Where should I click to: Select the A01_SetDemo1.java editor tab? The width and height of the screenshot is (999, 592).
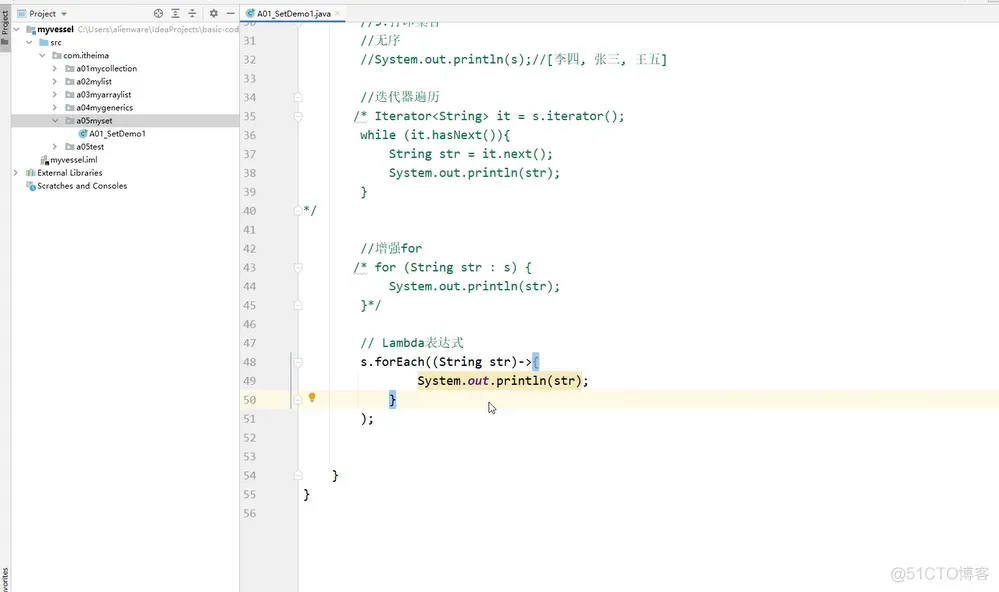(x=293, y=13)
